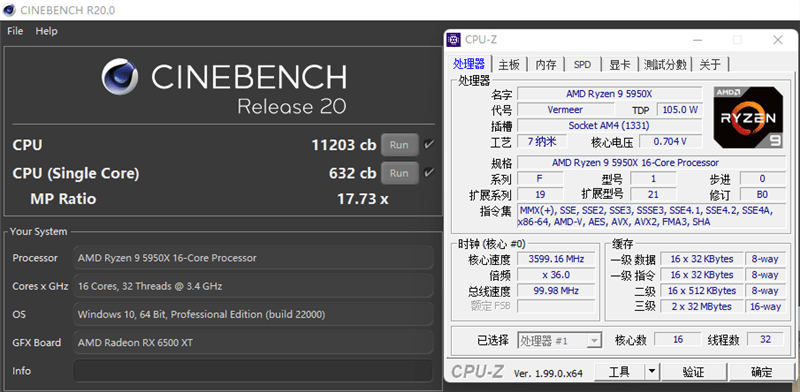Select the 11203 cb CPU score

click(x=344, y=145)
